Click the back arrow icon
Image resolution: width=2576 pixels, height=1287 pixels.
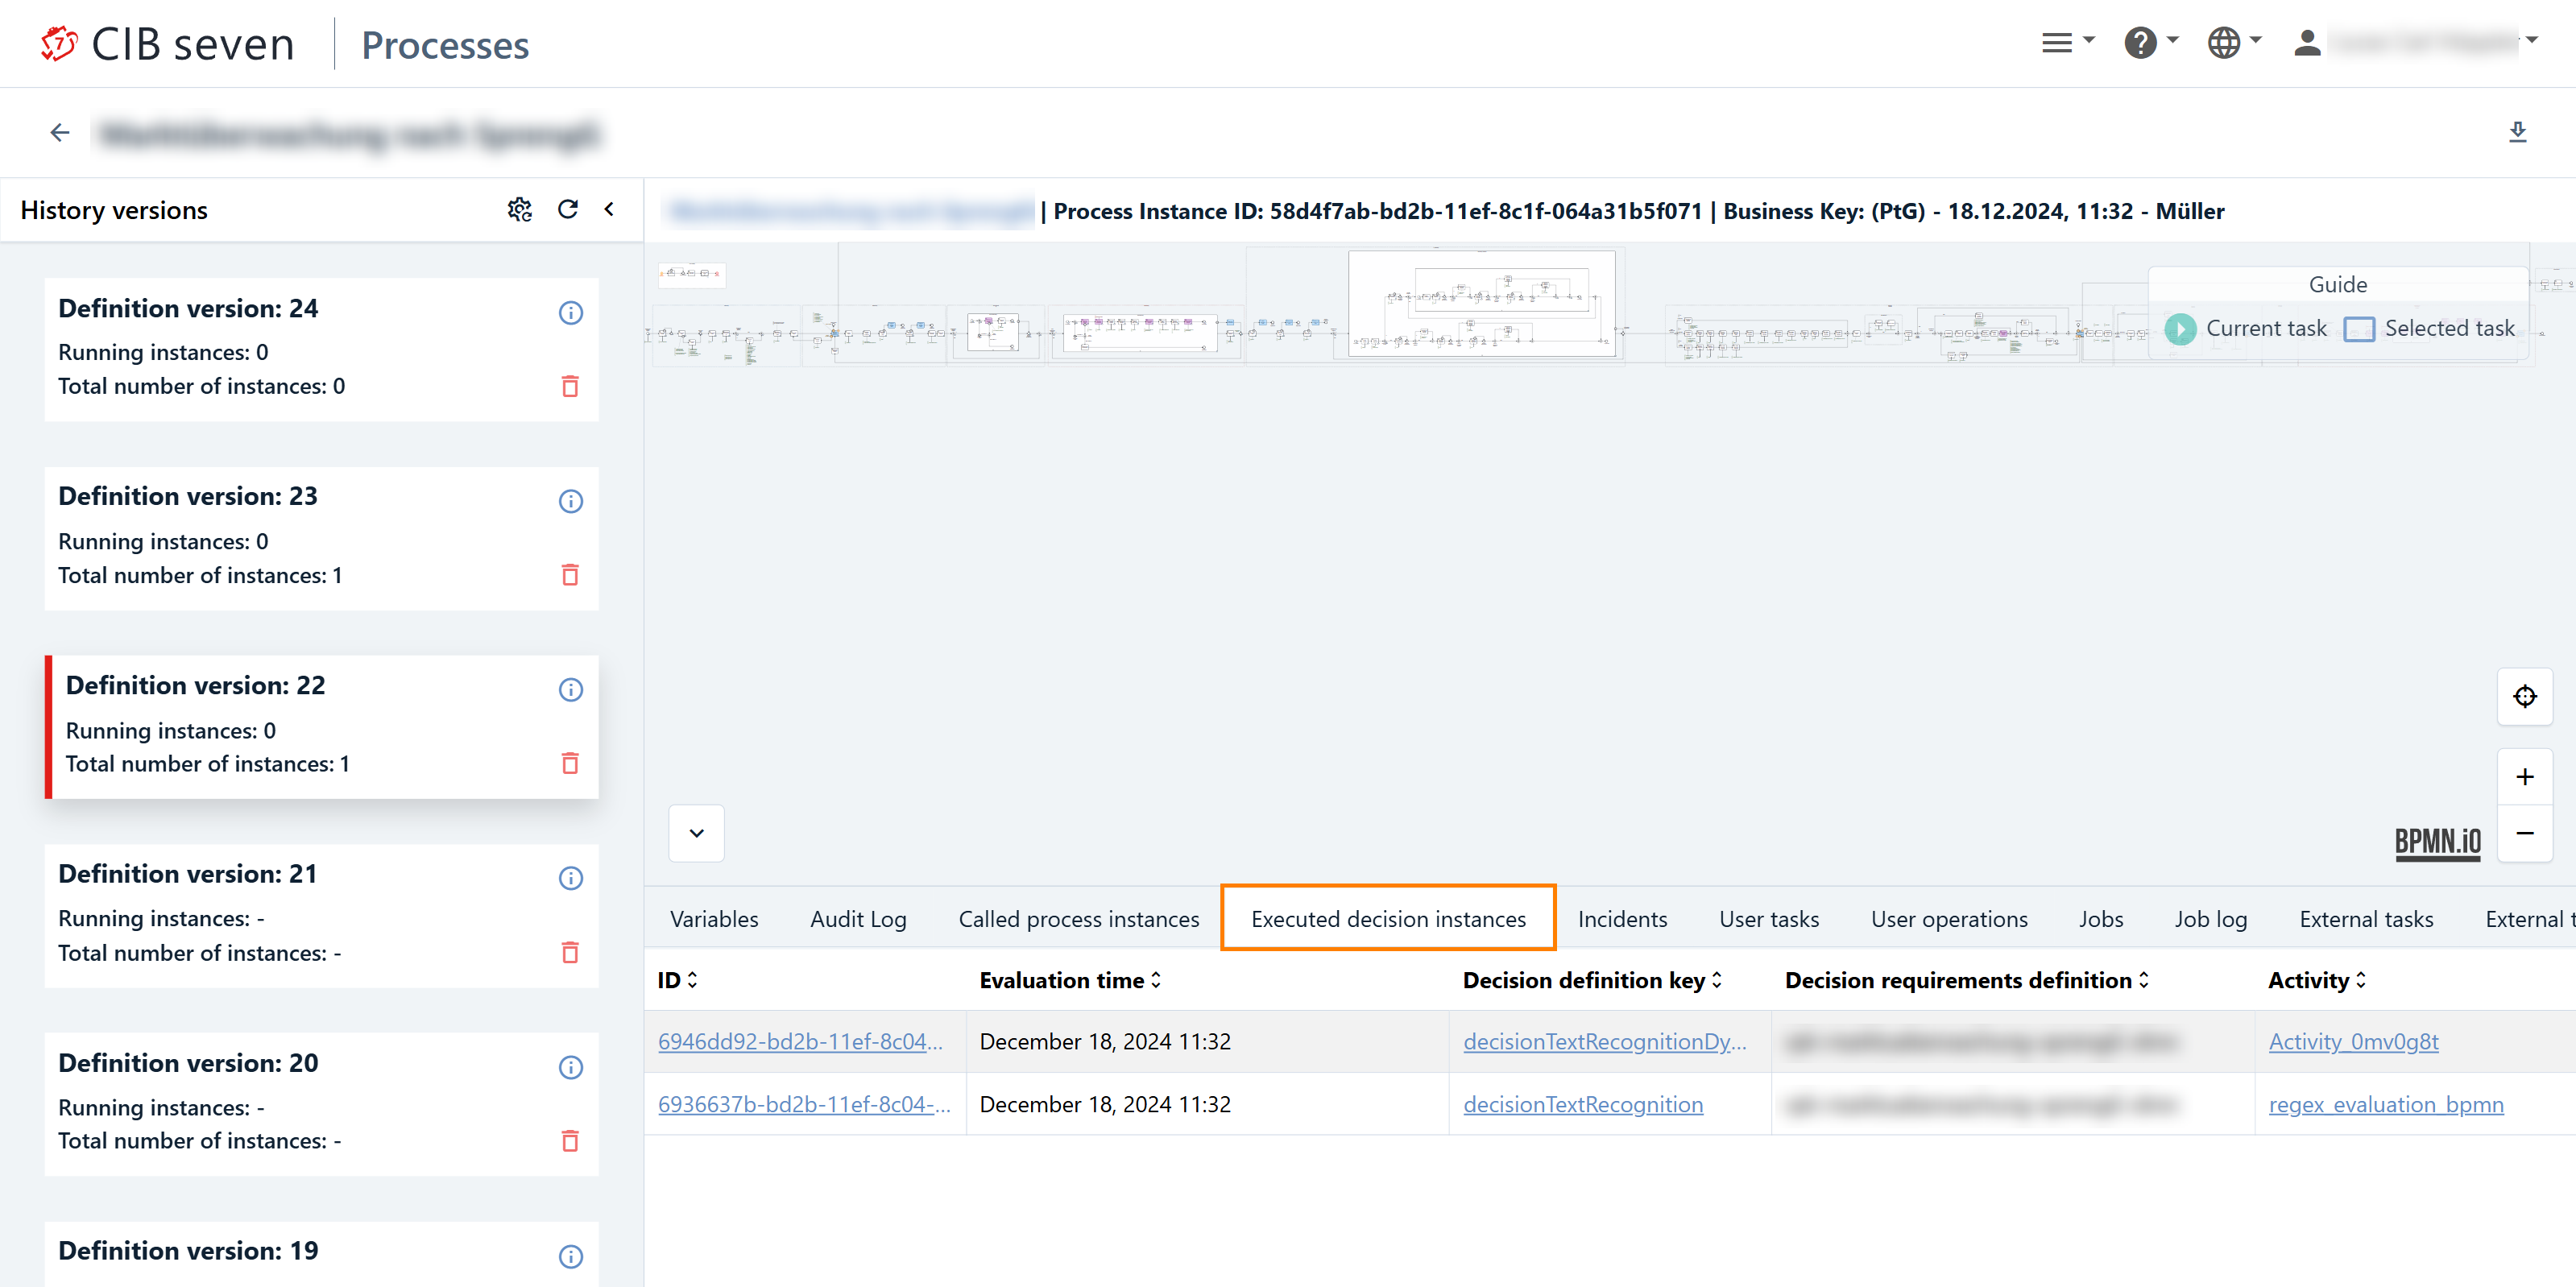(60, 133)
